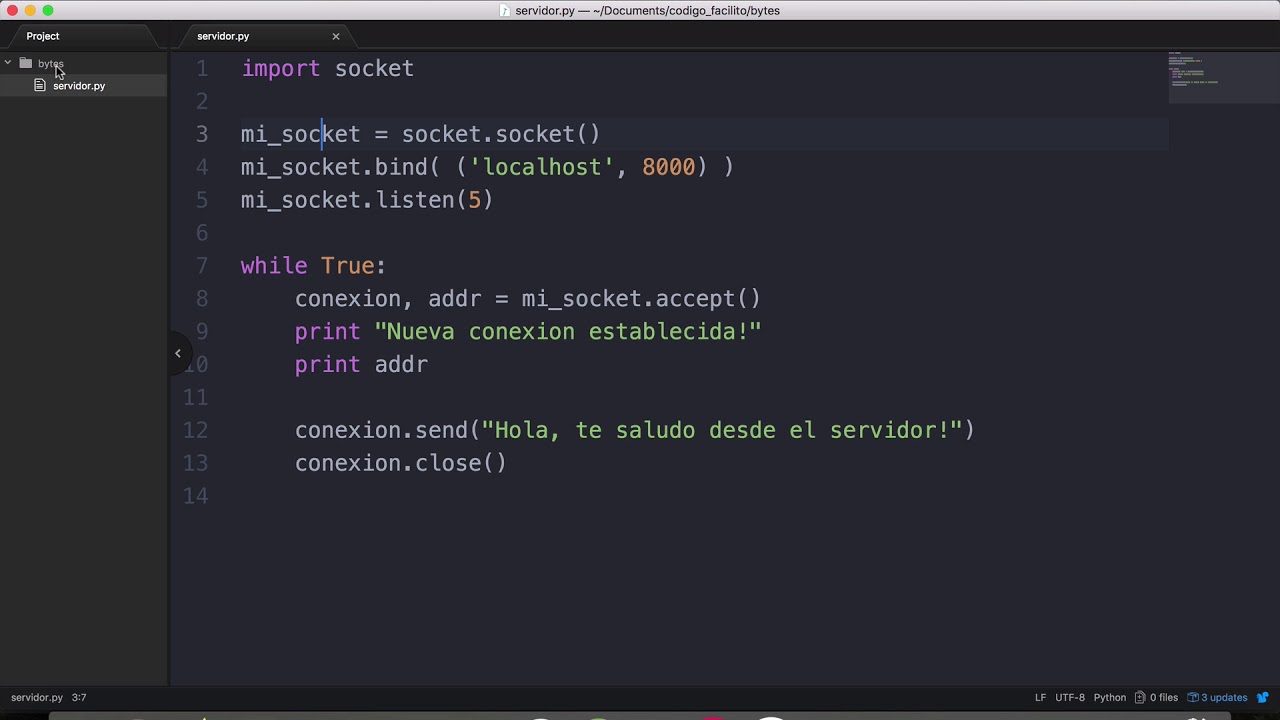Image resolution: width=1280 pixels, height=720 pixels.
Task: Click the "Nueva conexion establecida!" string
Action: pyautogui.click(x=568, y=332)
